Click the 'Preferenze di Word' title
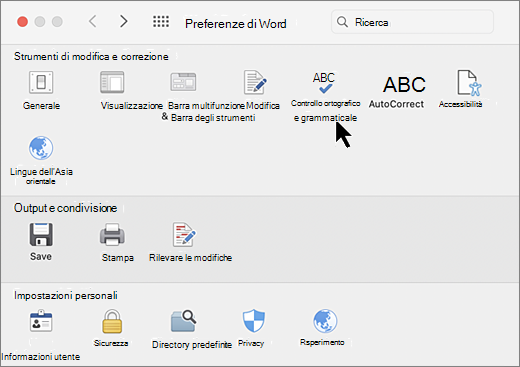The height and width of the screenshot is (367, 520). [236, 24]
